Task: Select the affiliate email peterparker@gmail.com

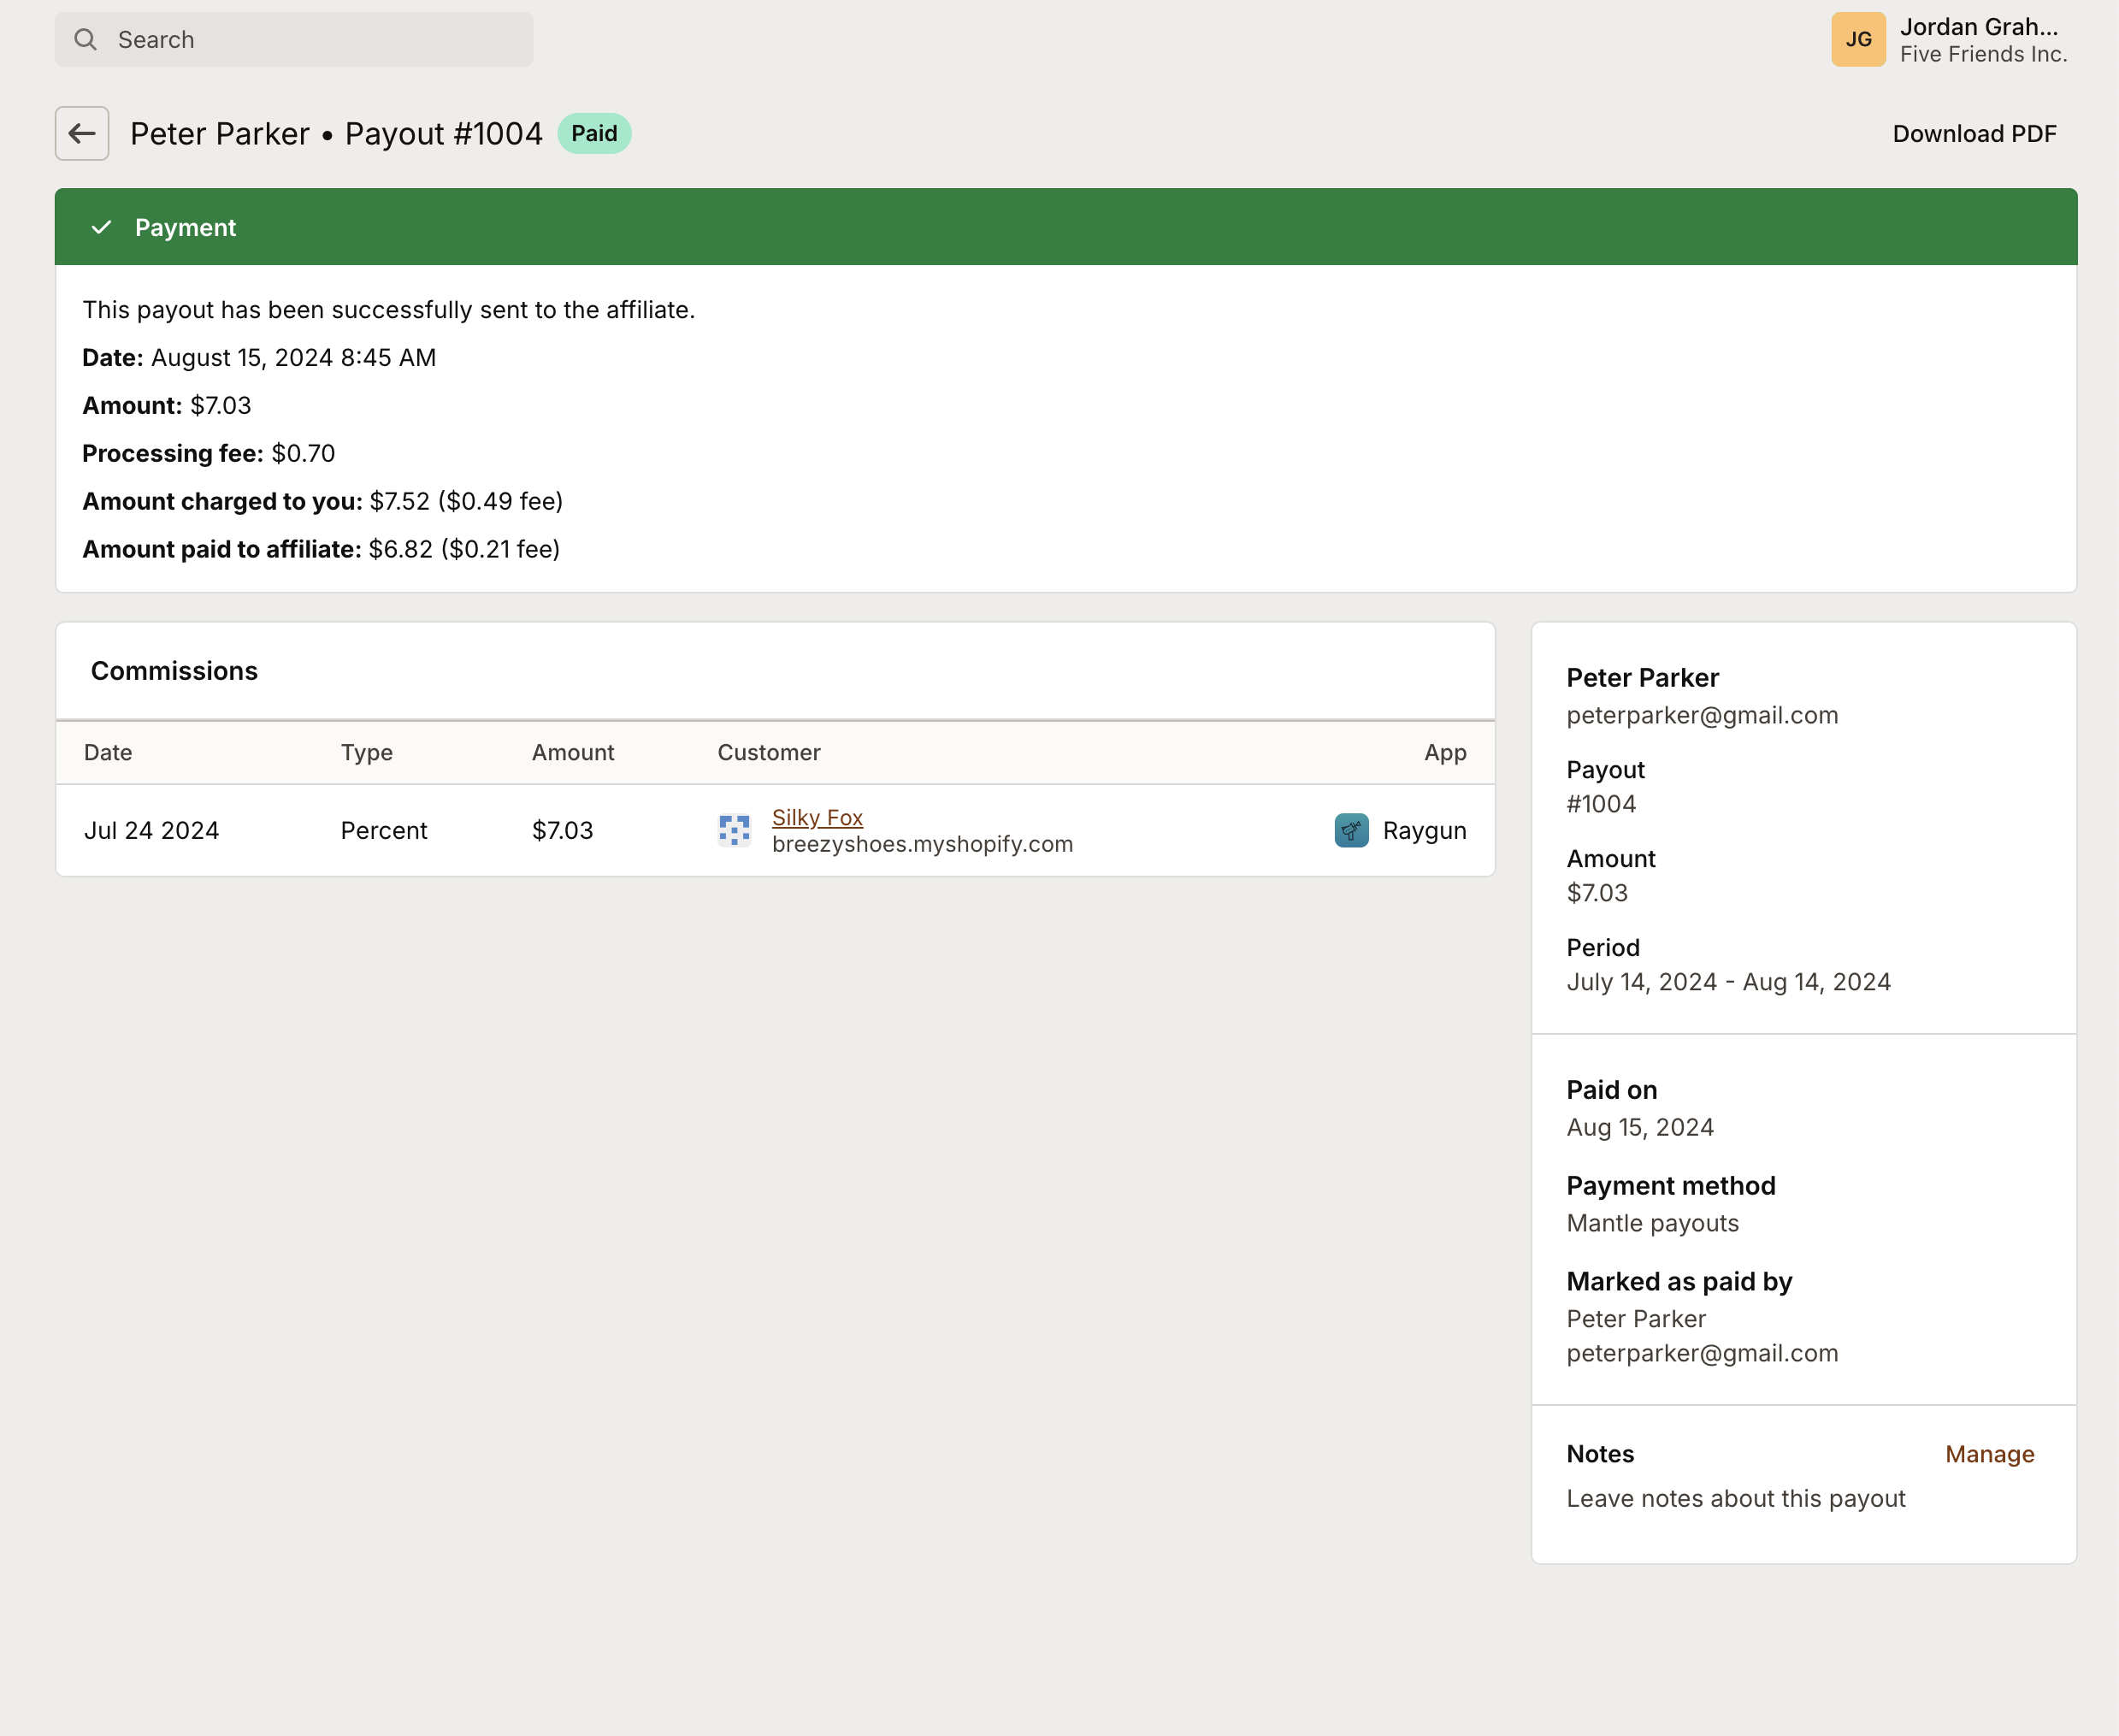Action: click(x=1702, y=715)
